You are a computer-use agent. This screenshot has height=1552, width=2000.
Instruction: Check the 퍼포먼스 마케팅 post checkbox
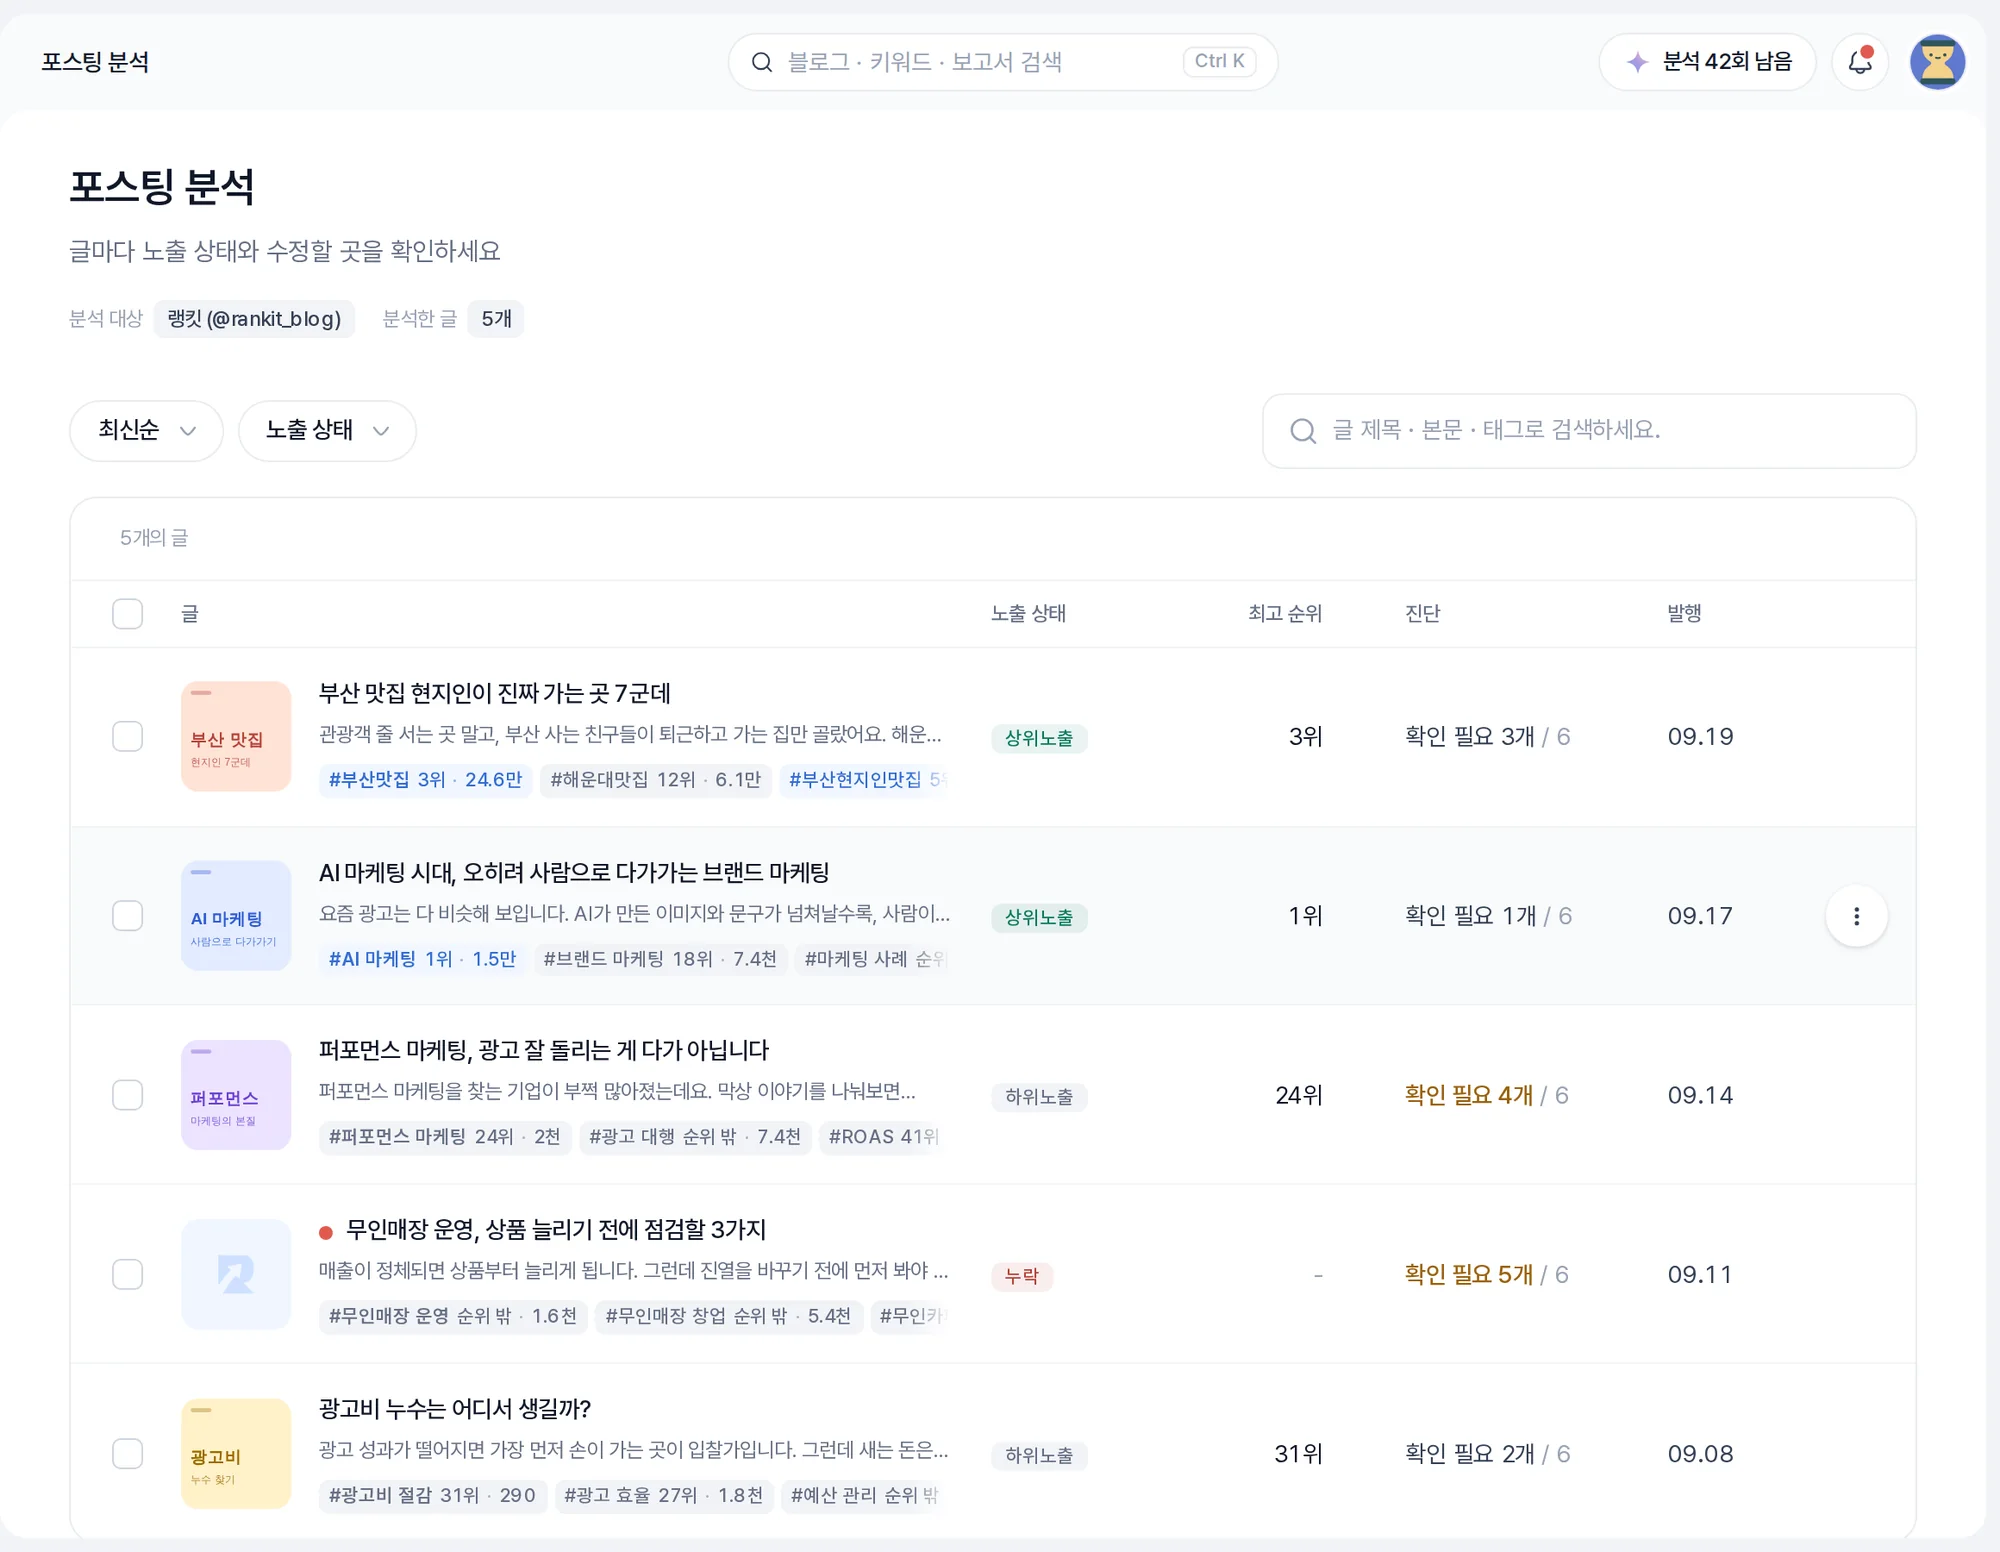click(127, 1095)
